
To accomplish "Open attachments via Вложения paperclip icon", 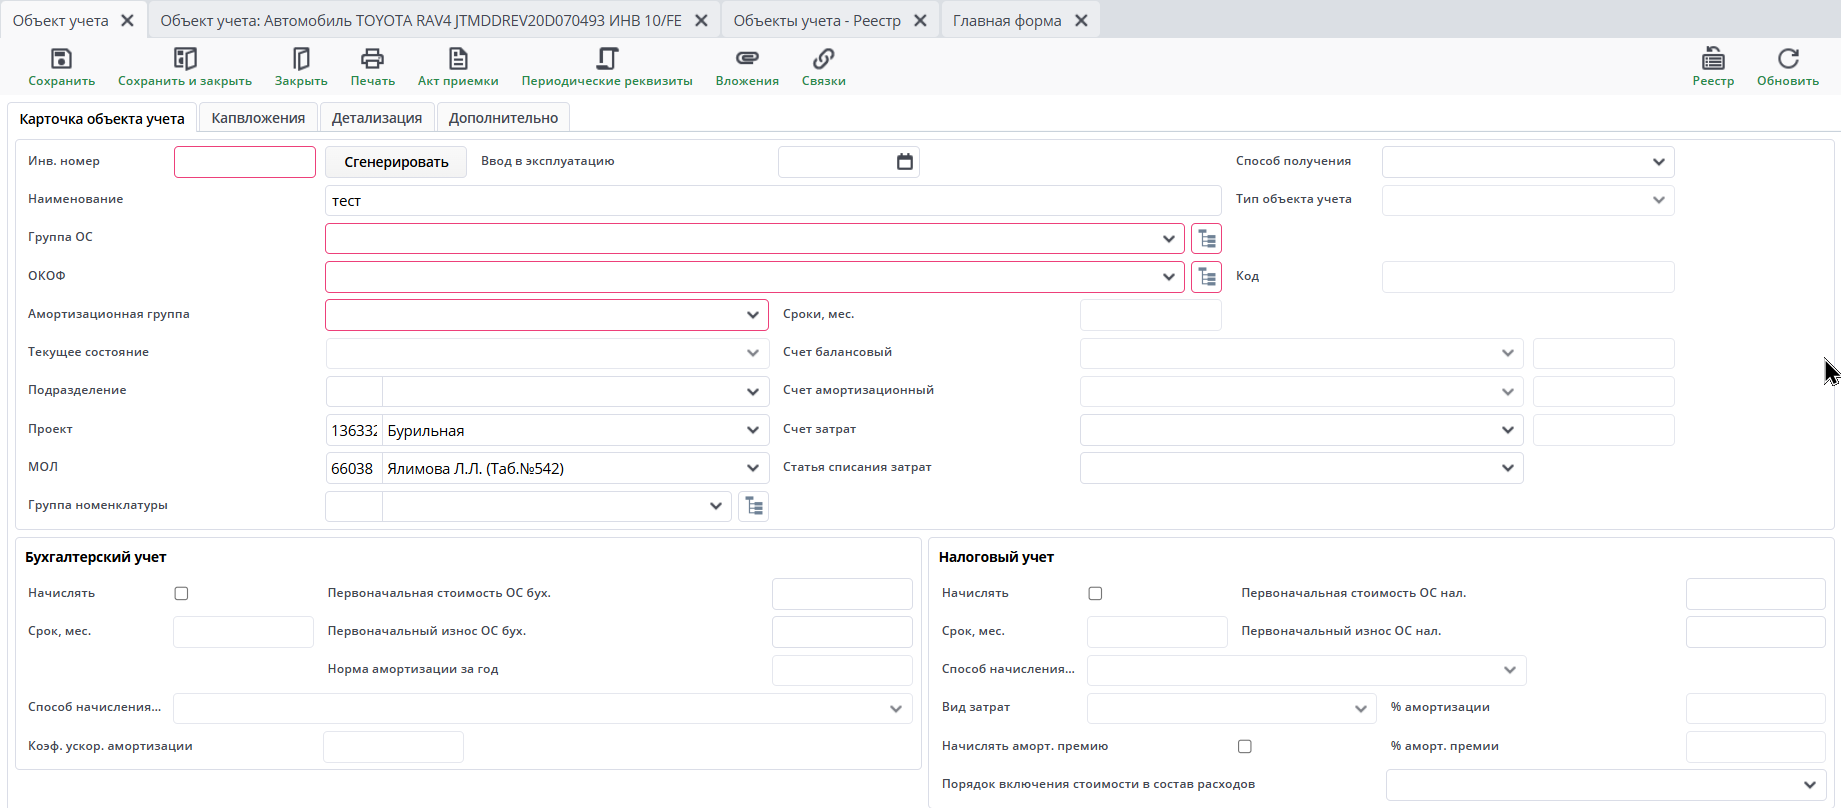I will [x=747, y=59].
